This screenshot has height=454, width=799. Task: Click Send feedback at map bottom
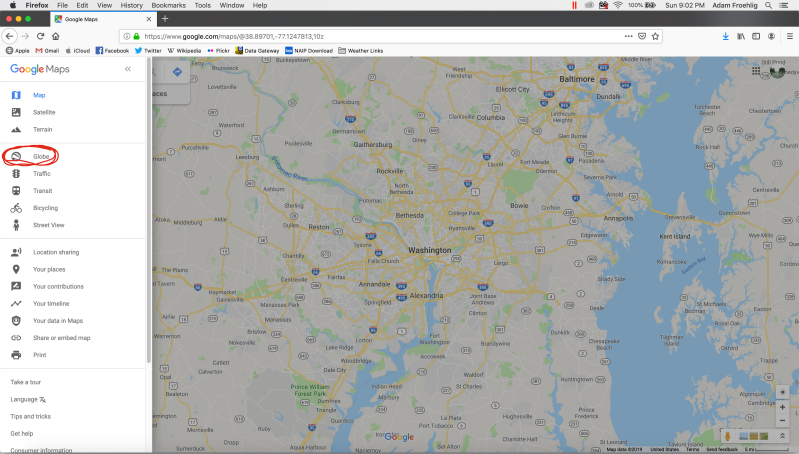722,449
